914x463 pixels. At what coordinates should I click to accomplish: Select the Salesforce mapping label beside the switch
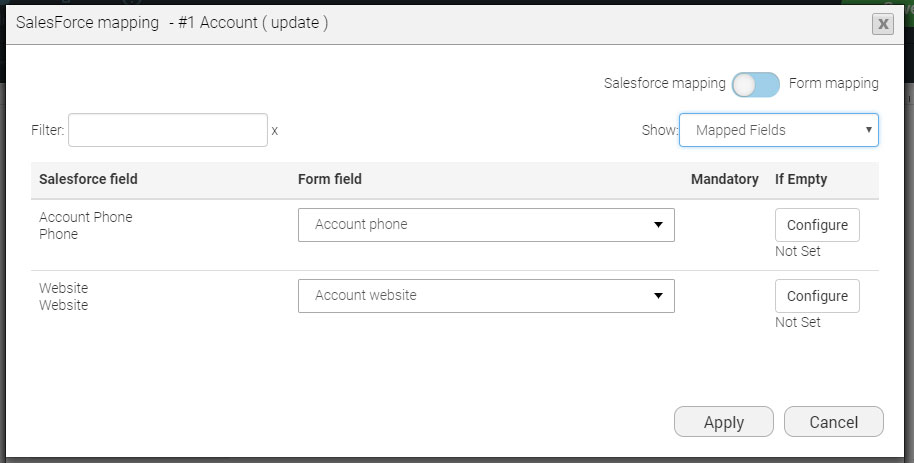665,84
